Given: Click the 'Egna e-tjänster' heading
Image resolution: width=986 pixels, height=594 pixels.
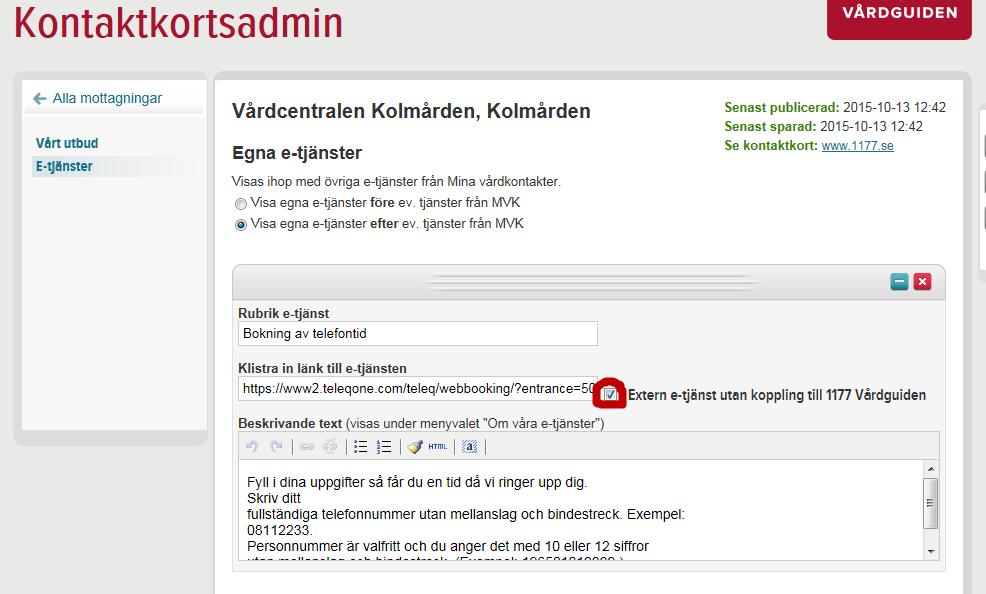Looking at the screenshot, I should pos(297,153).
